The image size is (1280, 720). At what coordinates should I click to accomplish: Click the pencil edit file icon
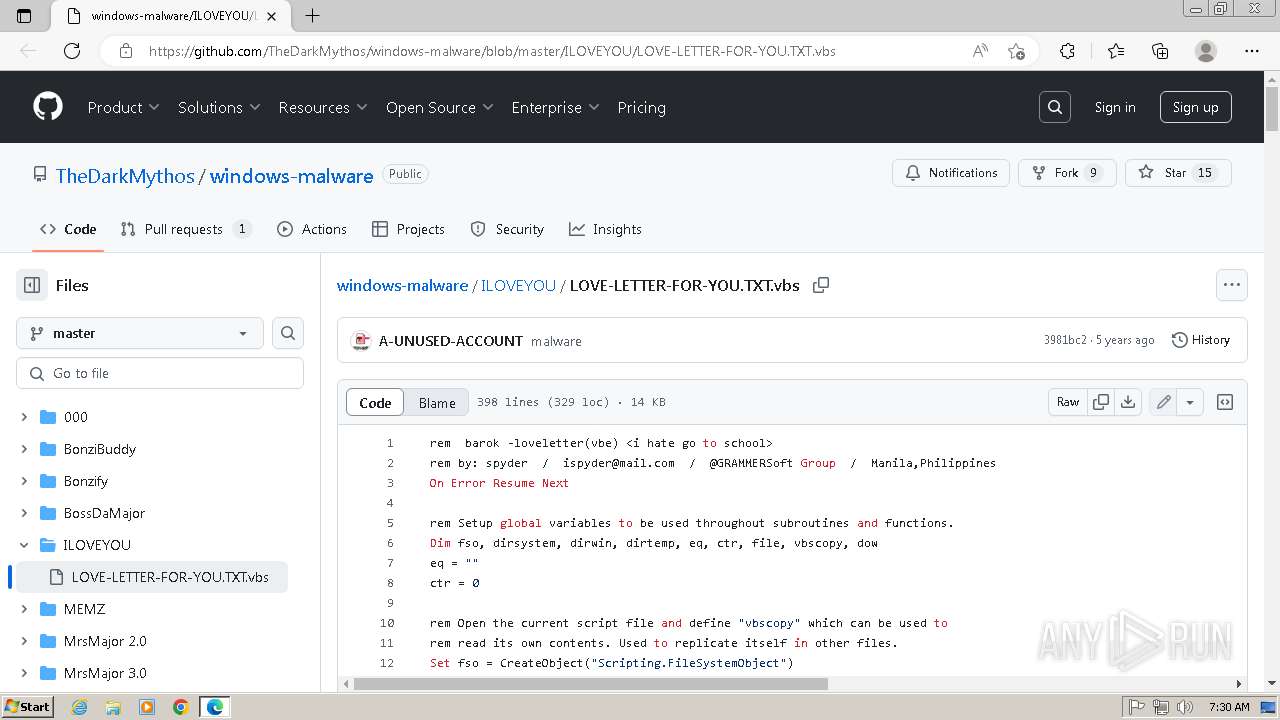pos(1164,402)
